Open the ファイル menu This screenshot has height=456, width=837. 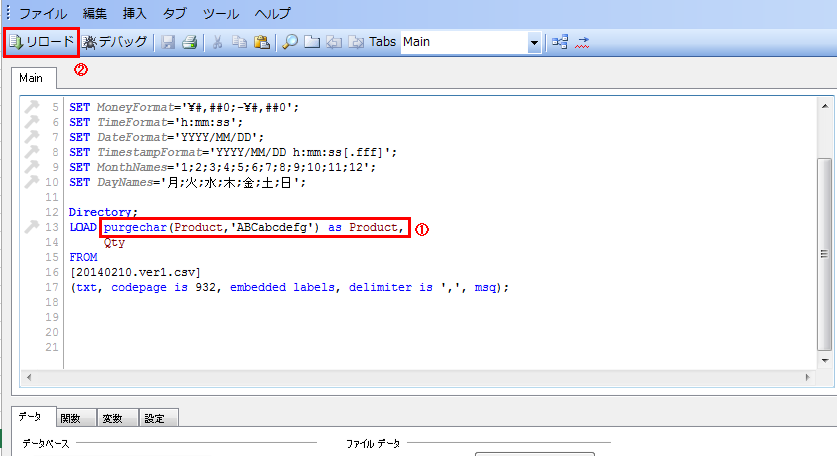click(x=43, y=13)
